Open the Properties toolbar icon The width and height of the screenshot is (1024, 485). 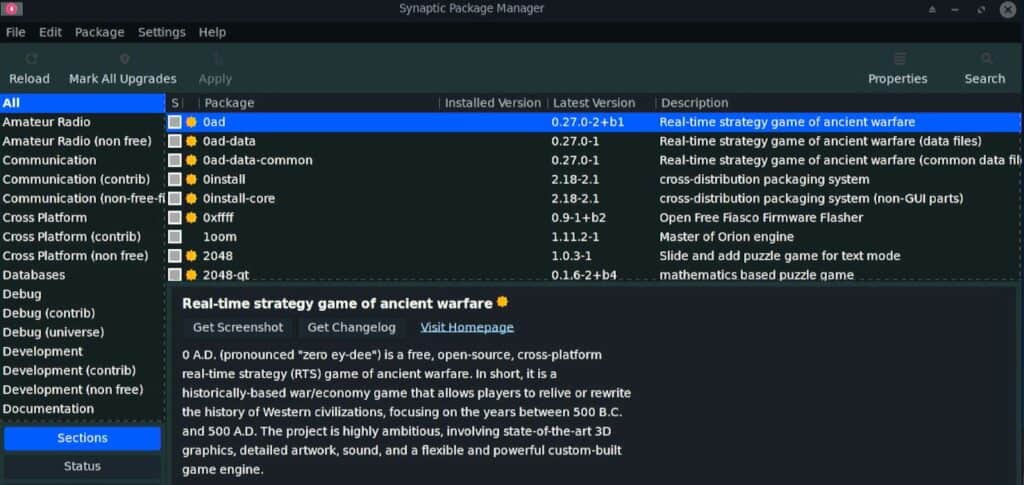899,59
